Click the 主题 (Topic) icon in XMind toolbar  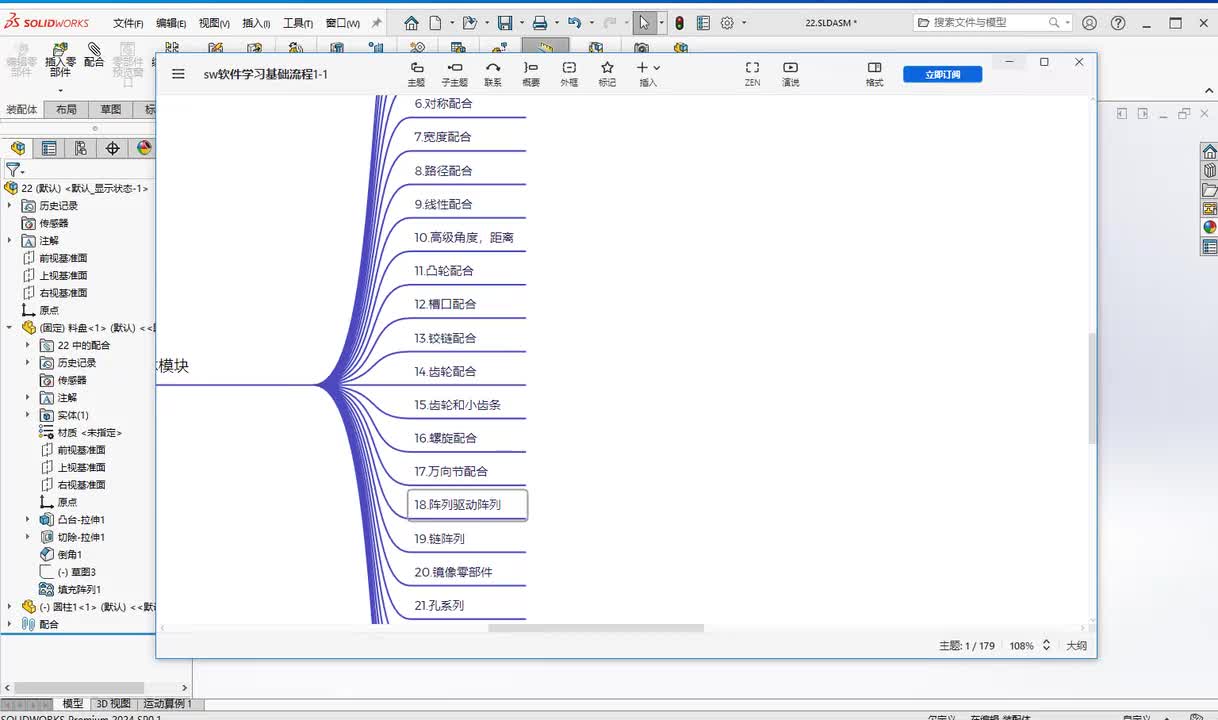tap(416, 73)
